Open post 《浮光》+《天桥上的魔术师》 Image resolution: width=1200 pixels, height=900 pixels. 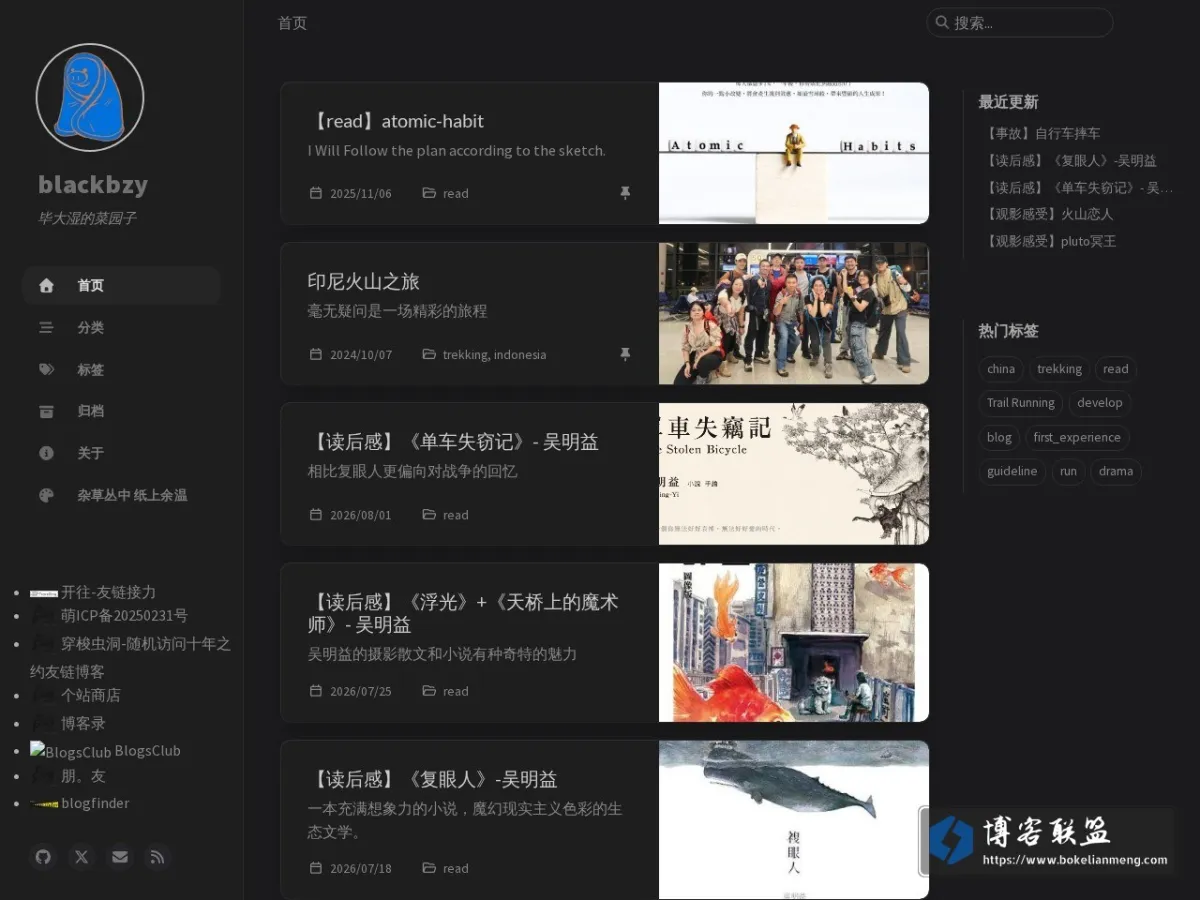463,613
